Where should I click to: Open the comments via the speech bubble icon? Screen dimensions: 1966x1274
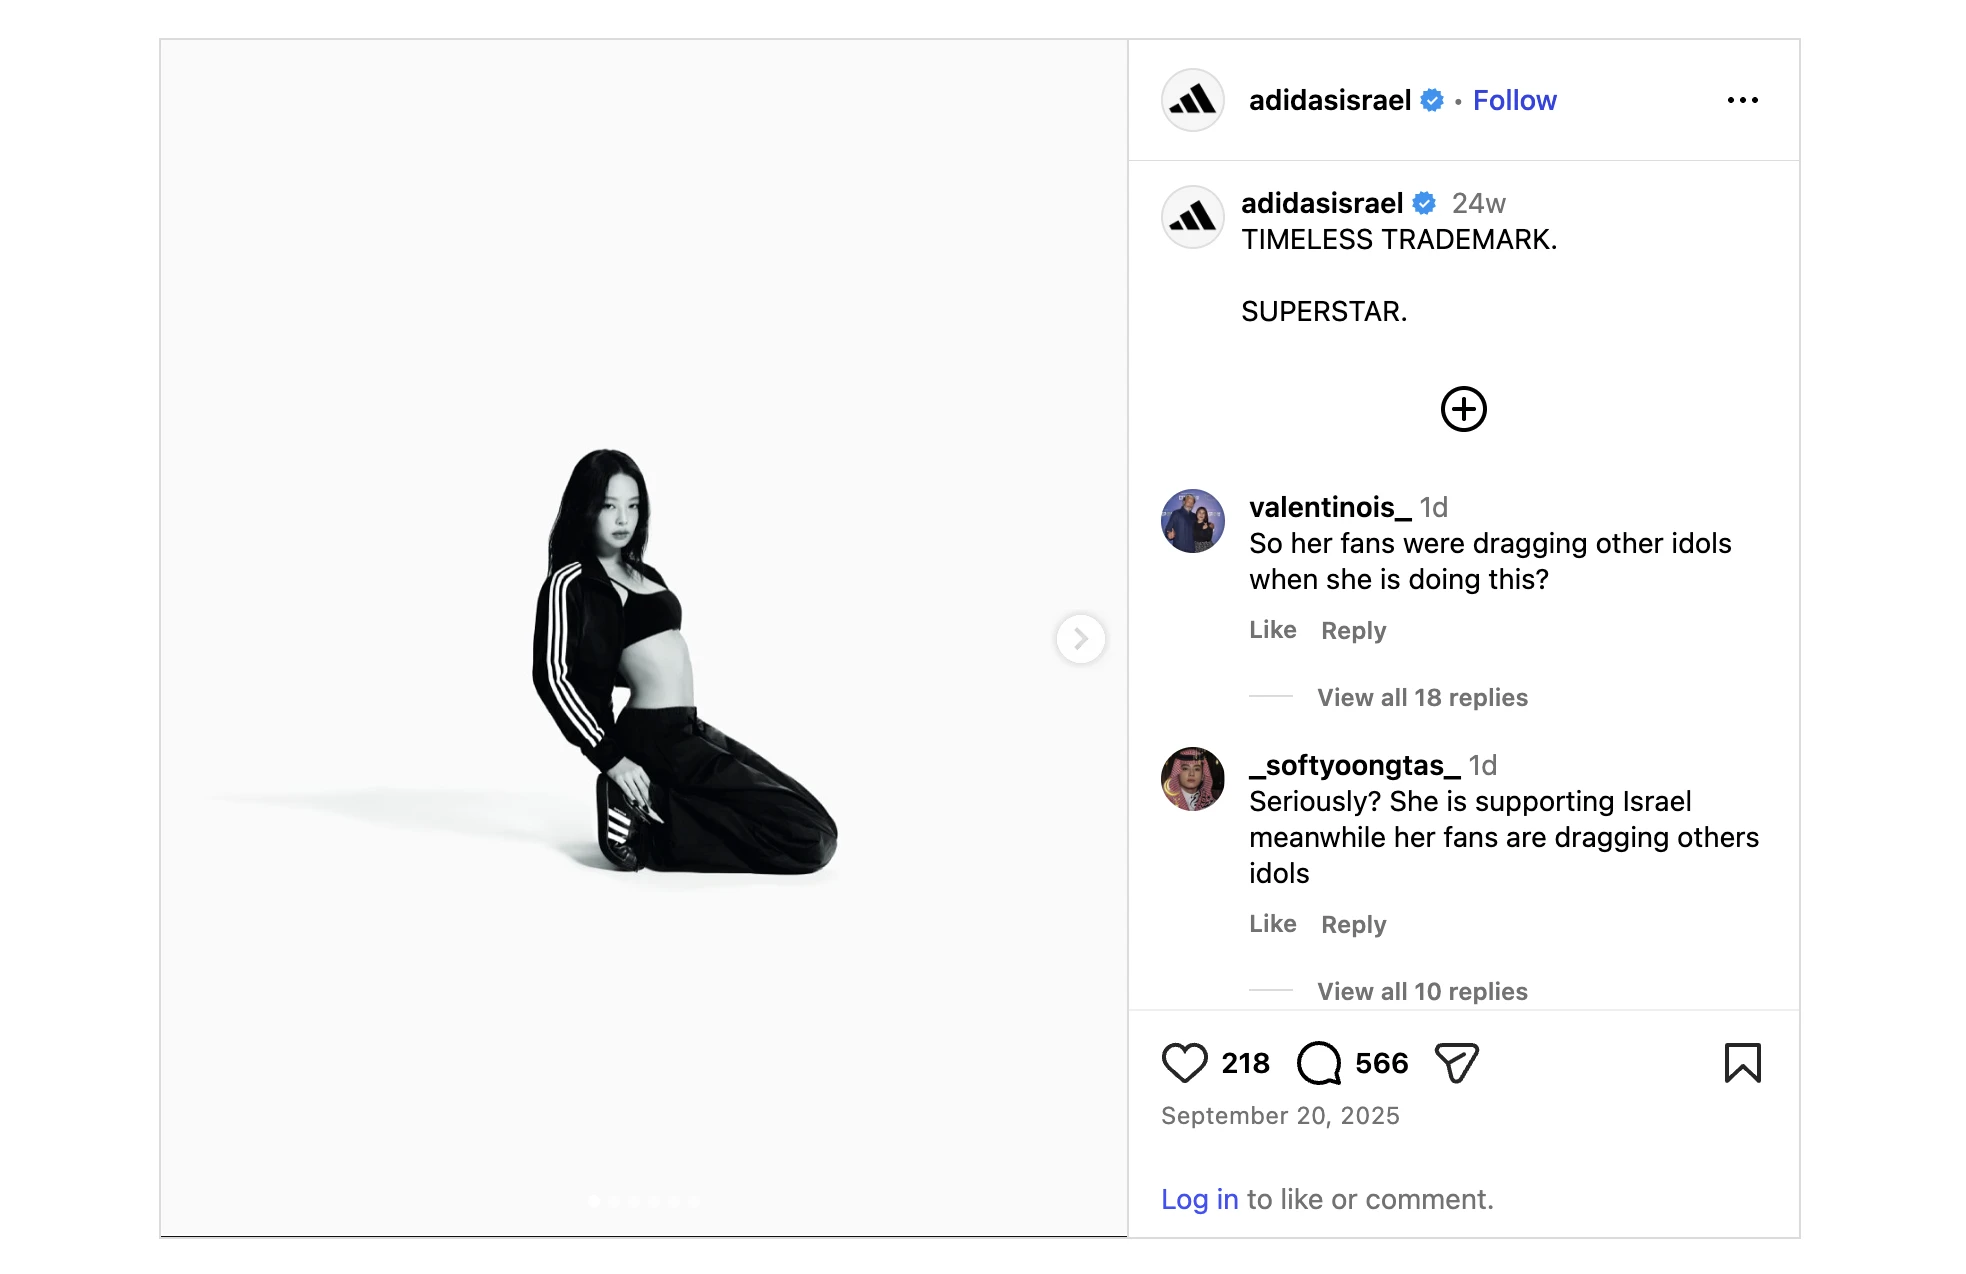(1322, 1063)
